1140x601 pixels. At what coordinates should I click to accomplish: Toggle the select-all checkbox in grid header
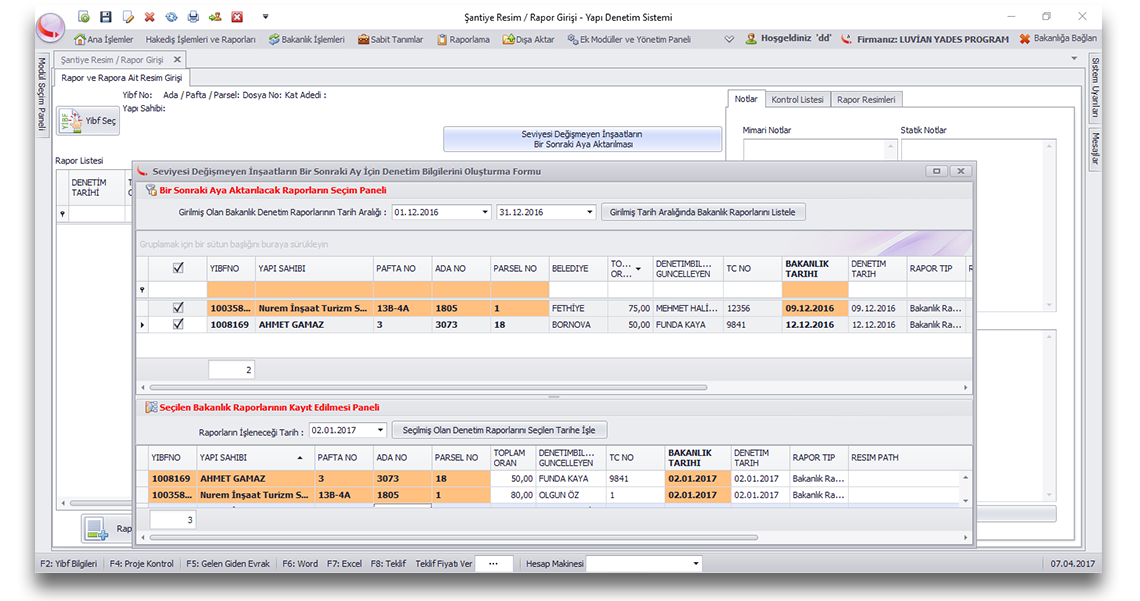178,268
